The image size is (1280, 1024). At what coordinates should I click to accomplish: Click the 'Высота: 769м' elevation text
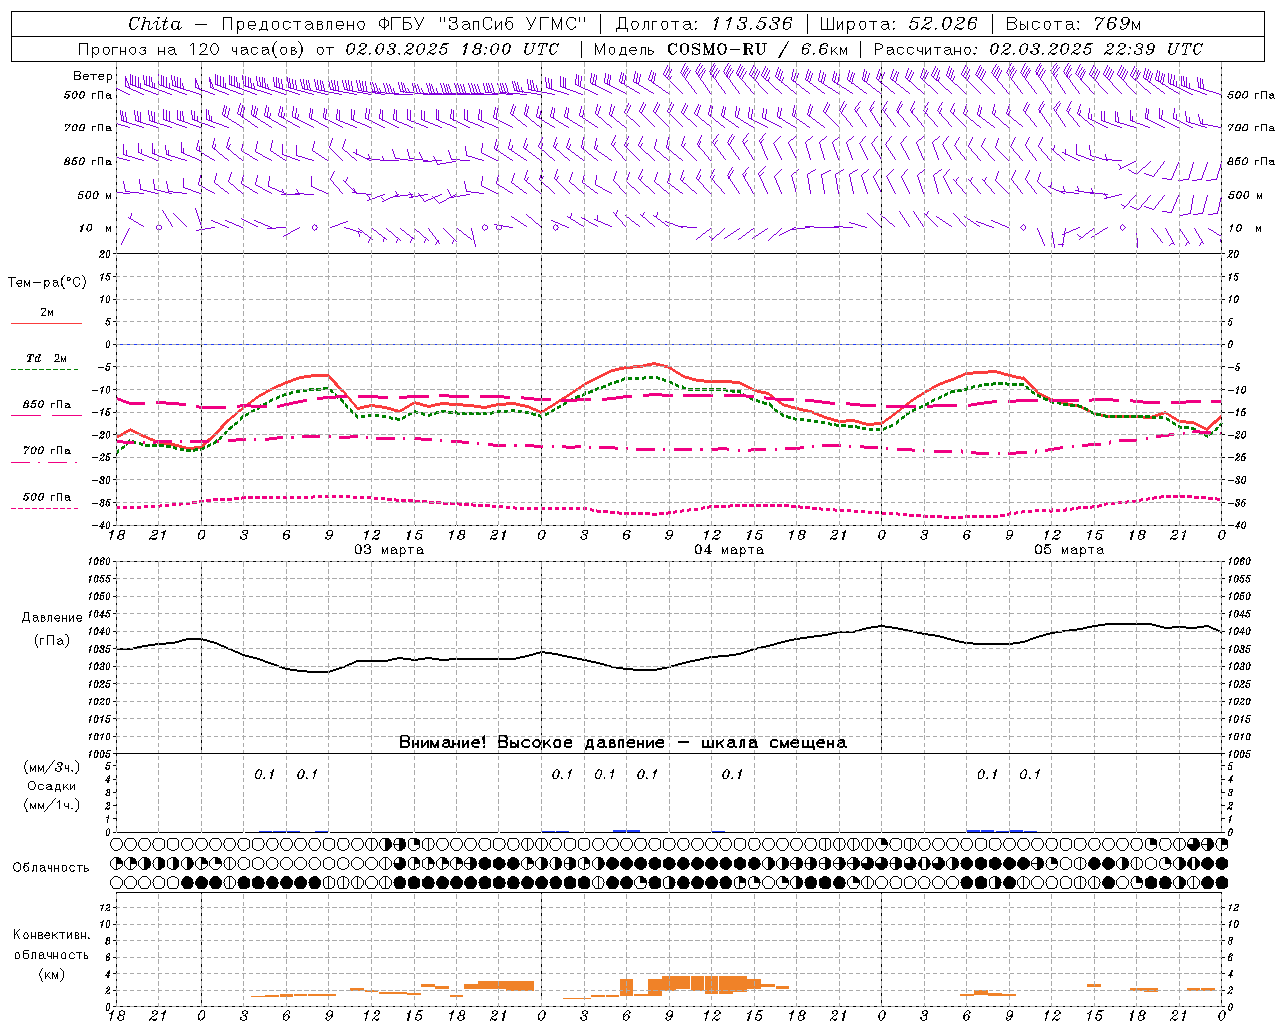point(1073,24)
